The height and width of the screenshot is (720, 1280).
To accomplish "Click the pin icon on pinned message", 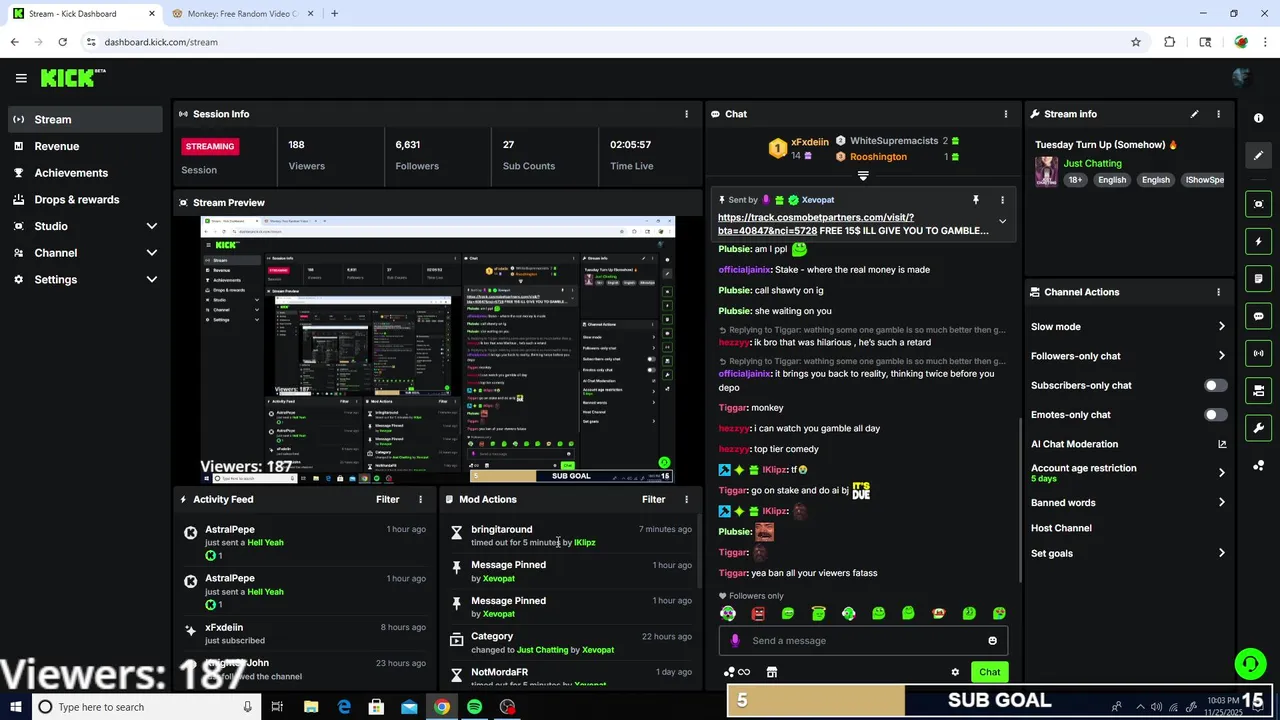I will point(975,200).
